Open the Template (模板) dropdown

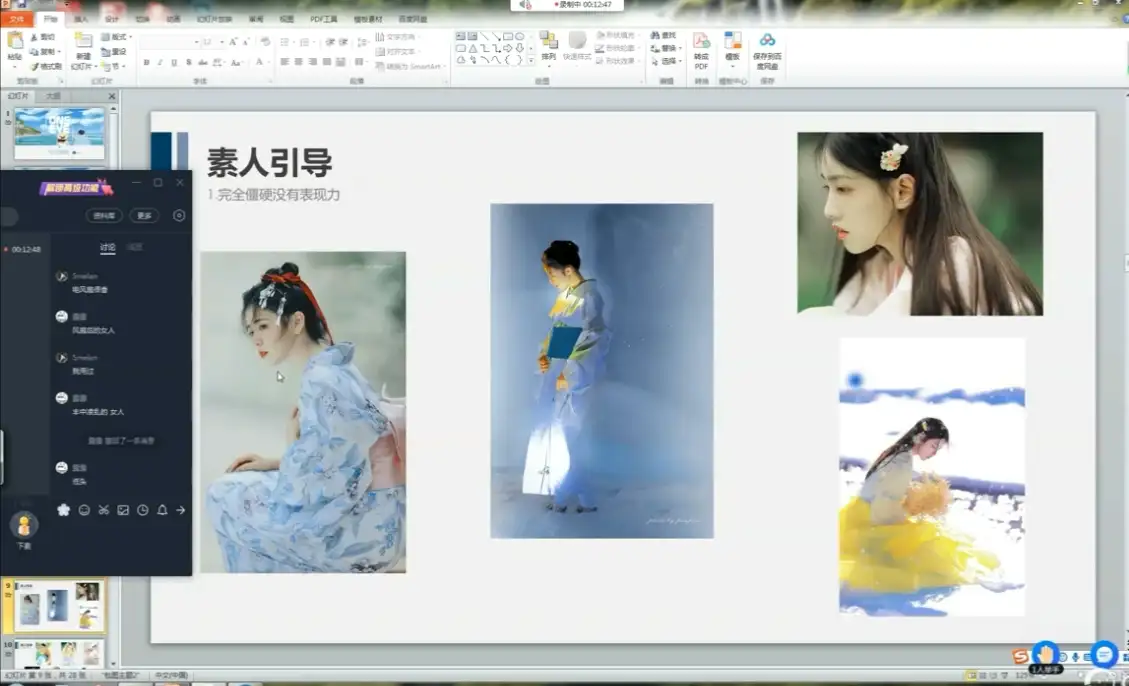tap(733, 66)
